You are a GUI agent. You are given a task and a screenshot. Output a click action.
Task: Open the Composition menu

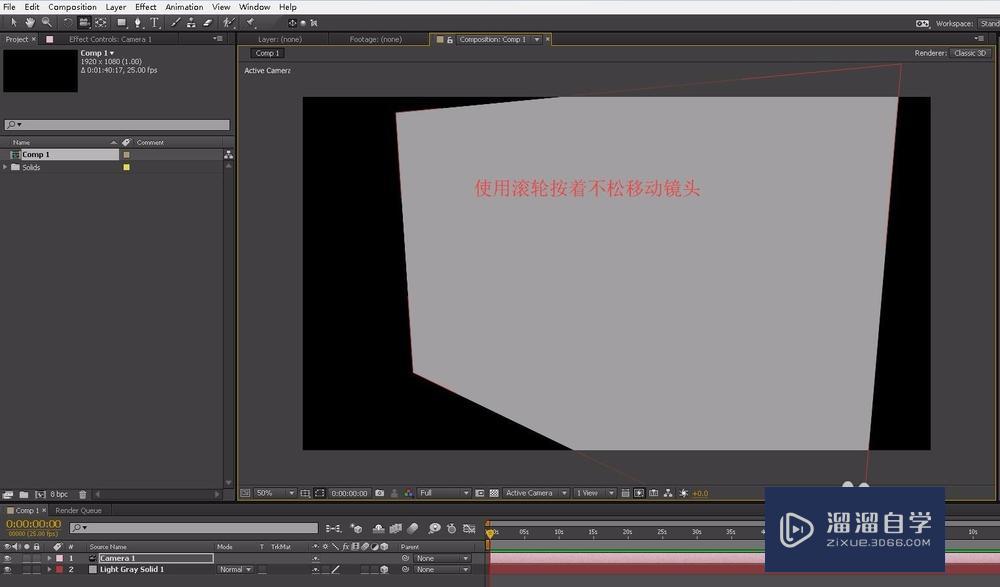pos(72,6)
